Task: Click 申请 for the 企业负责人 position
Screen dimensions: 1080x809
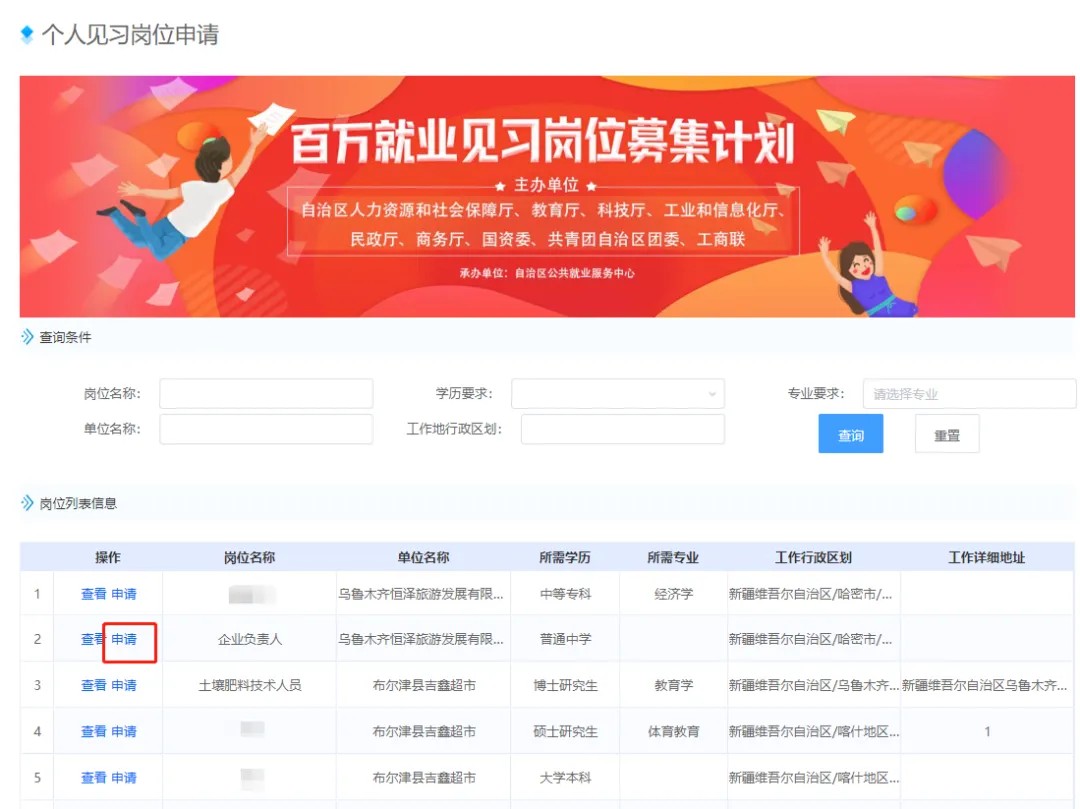Action: 124,640
